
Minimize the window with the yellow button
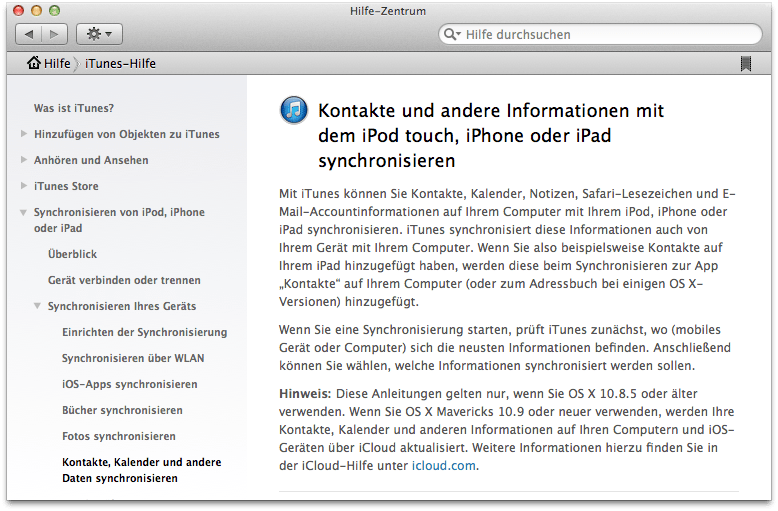pyautogui.click(x=36, y=10)
